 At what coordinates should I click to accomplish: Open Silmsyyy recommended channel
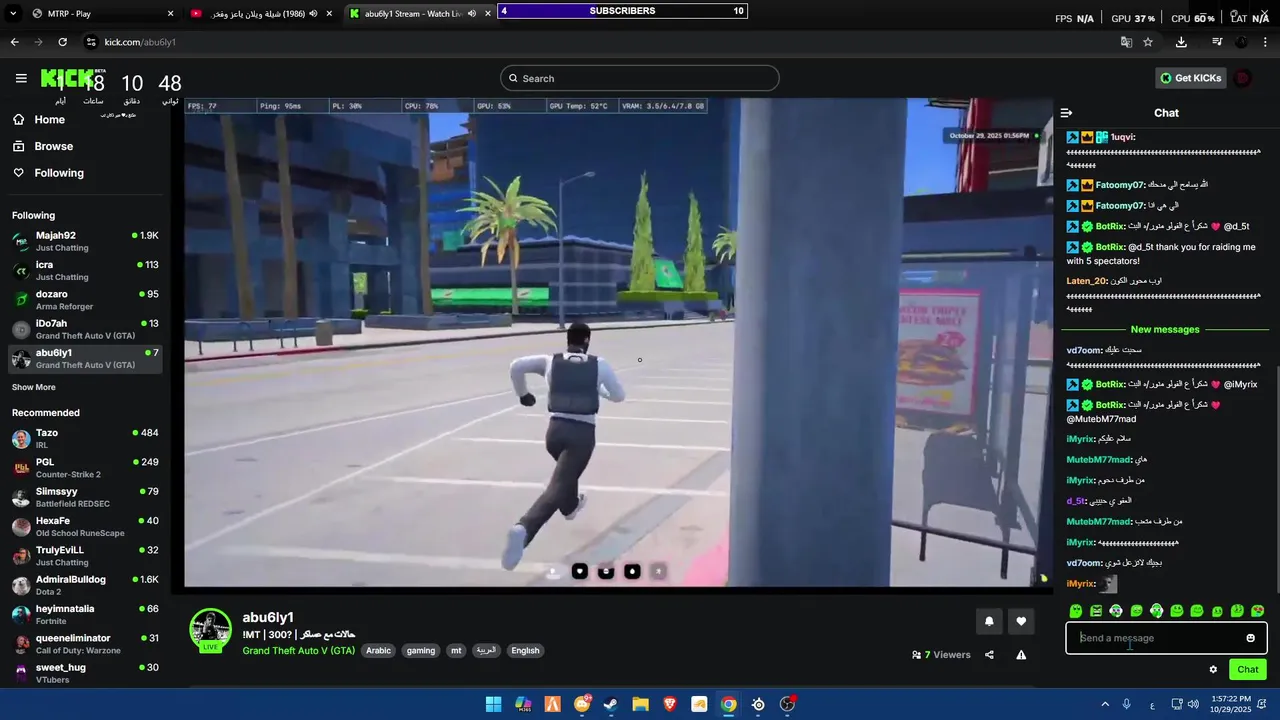(x=85, y=497)
